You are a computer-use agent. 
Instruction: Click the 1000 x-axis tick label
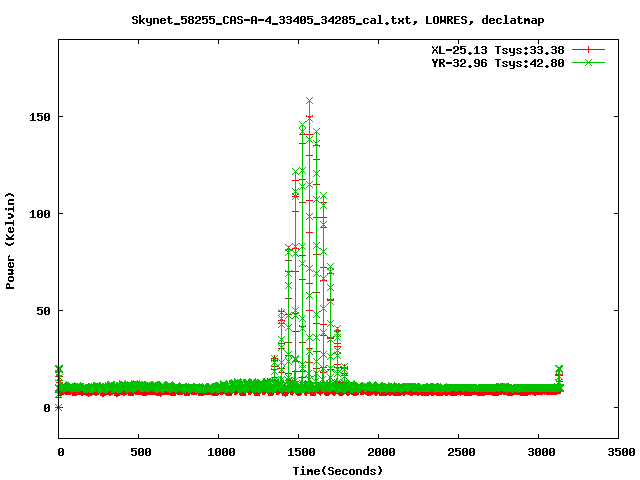221,452
